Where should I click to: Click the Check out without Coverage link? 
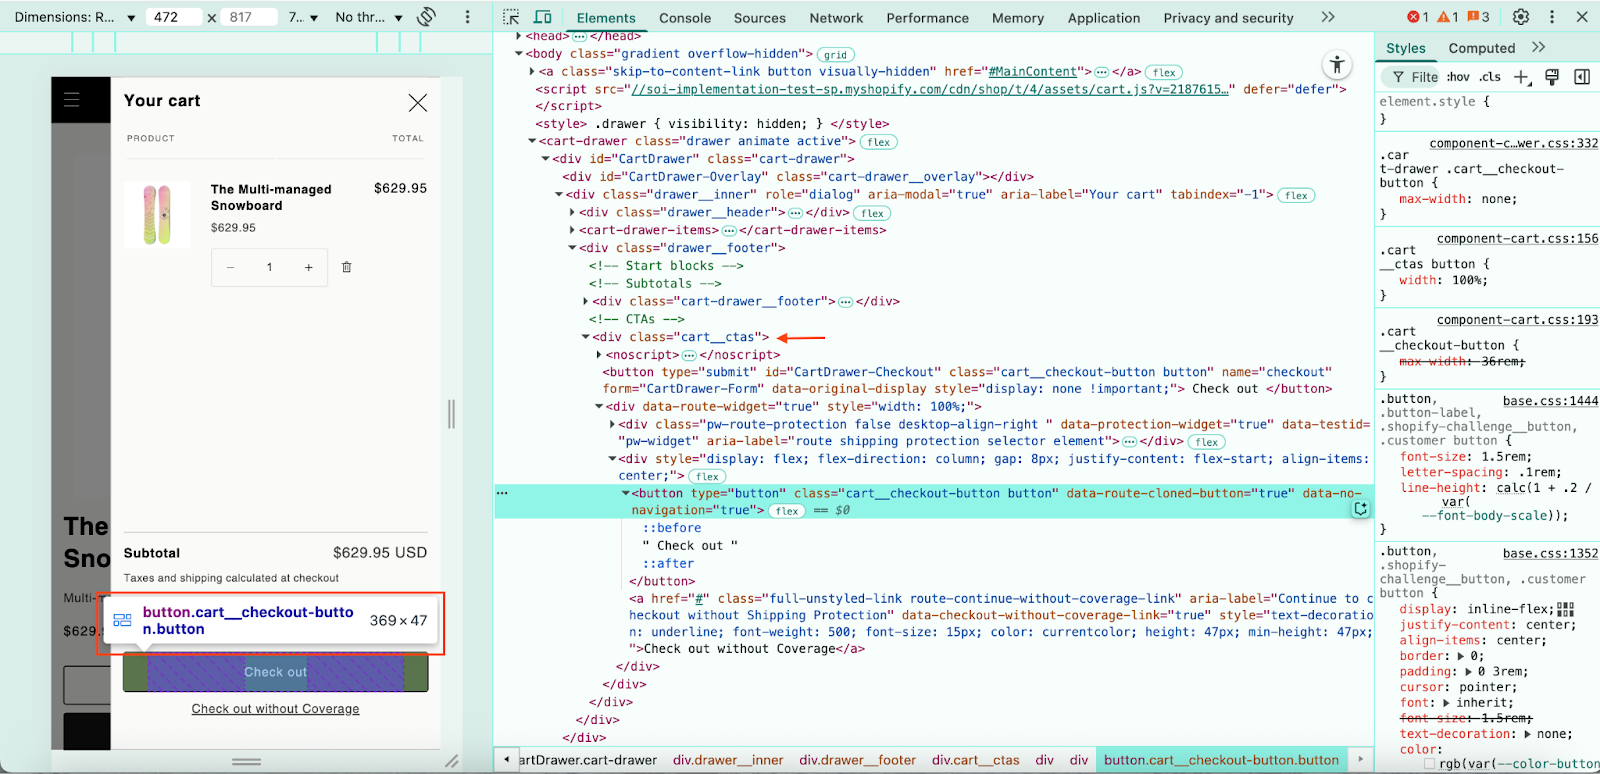point(275,709)
